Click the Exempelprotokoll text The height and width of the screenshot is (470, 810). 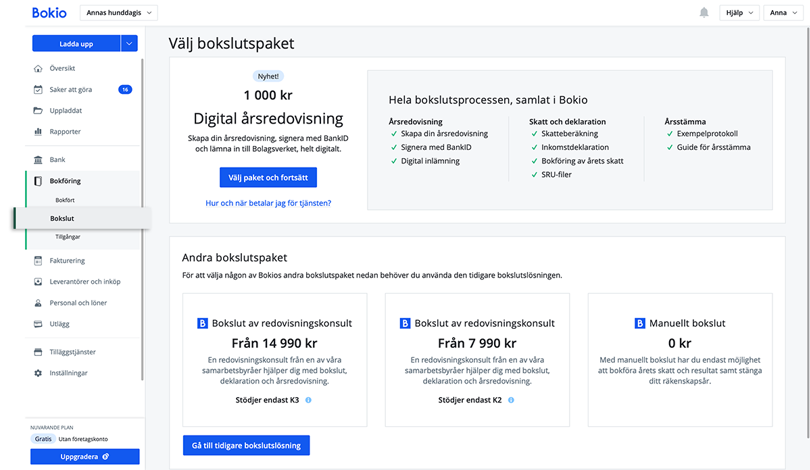(x=707, y=133)
